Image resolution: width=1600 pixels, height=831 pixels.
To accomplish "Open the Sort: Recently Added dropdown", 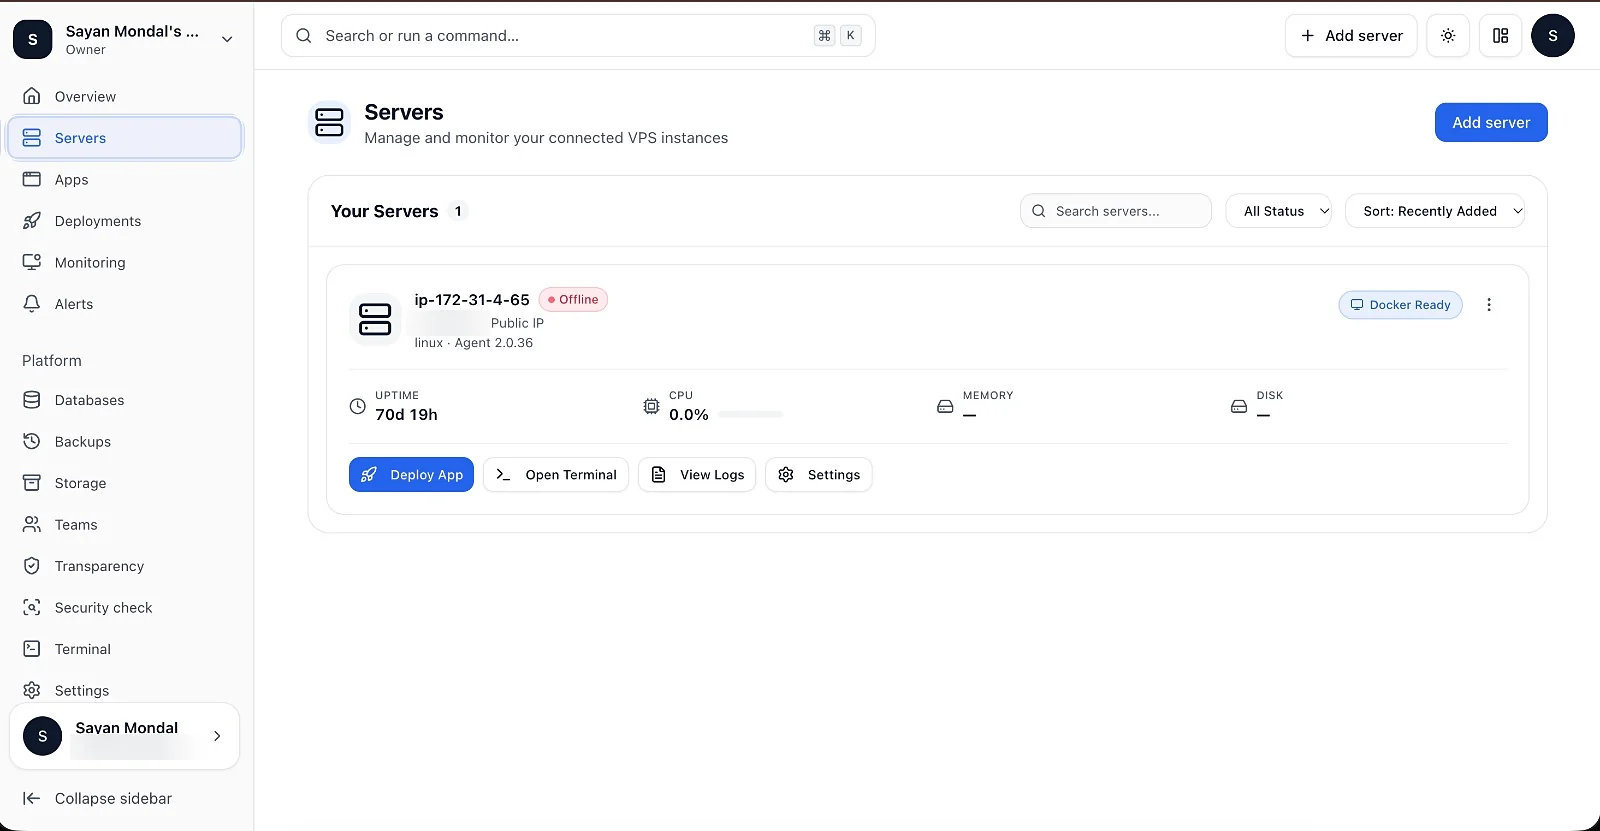I will click(x=1435, y=211).
